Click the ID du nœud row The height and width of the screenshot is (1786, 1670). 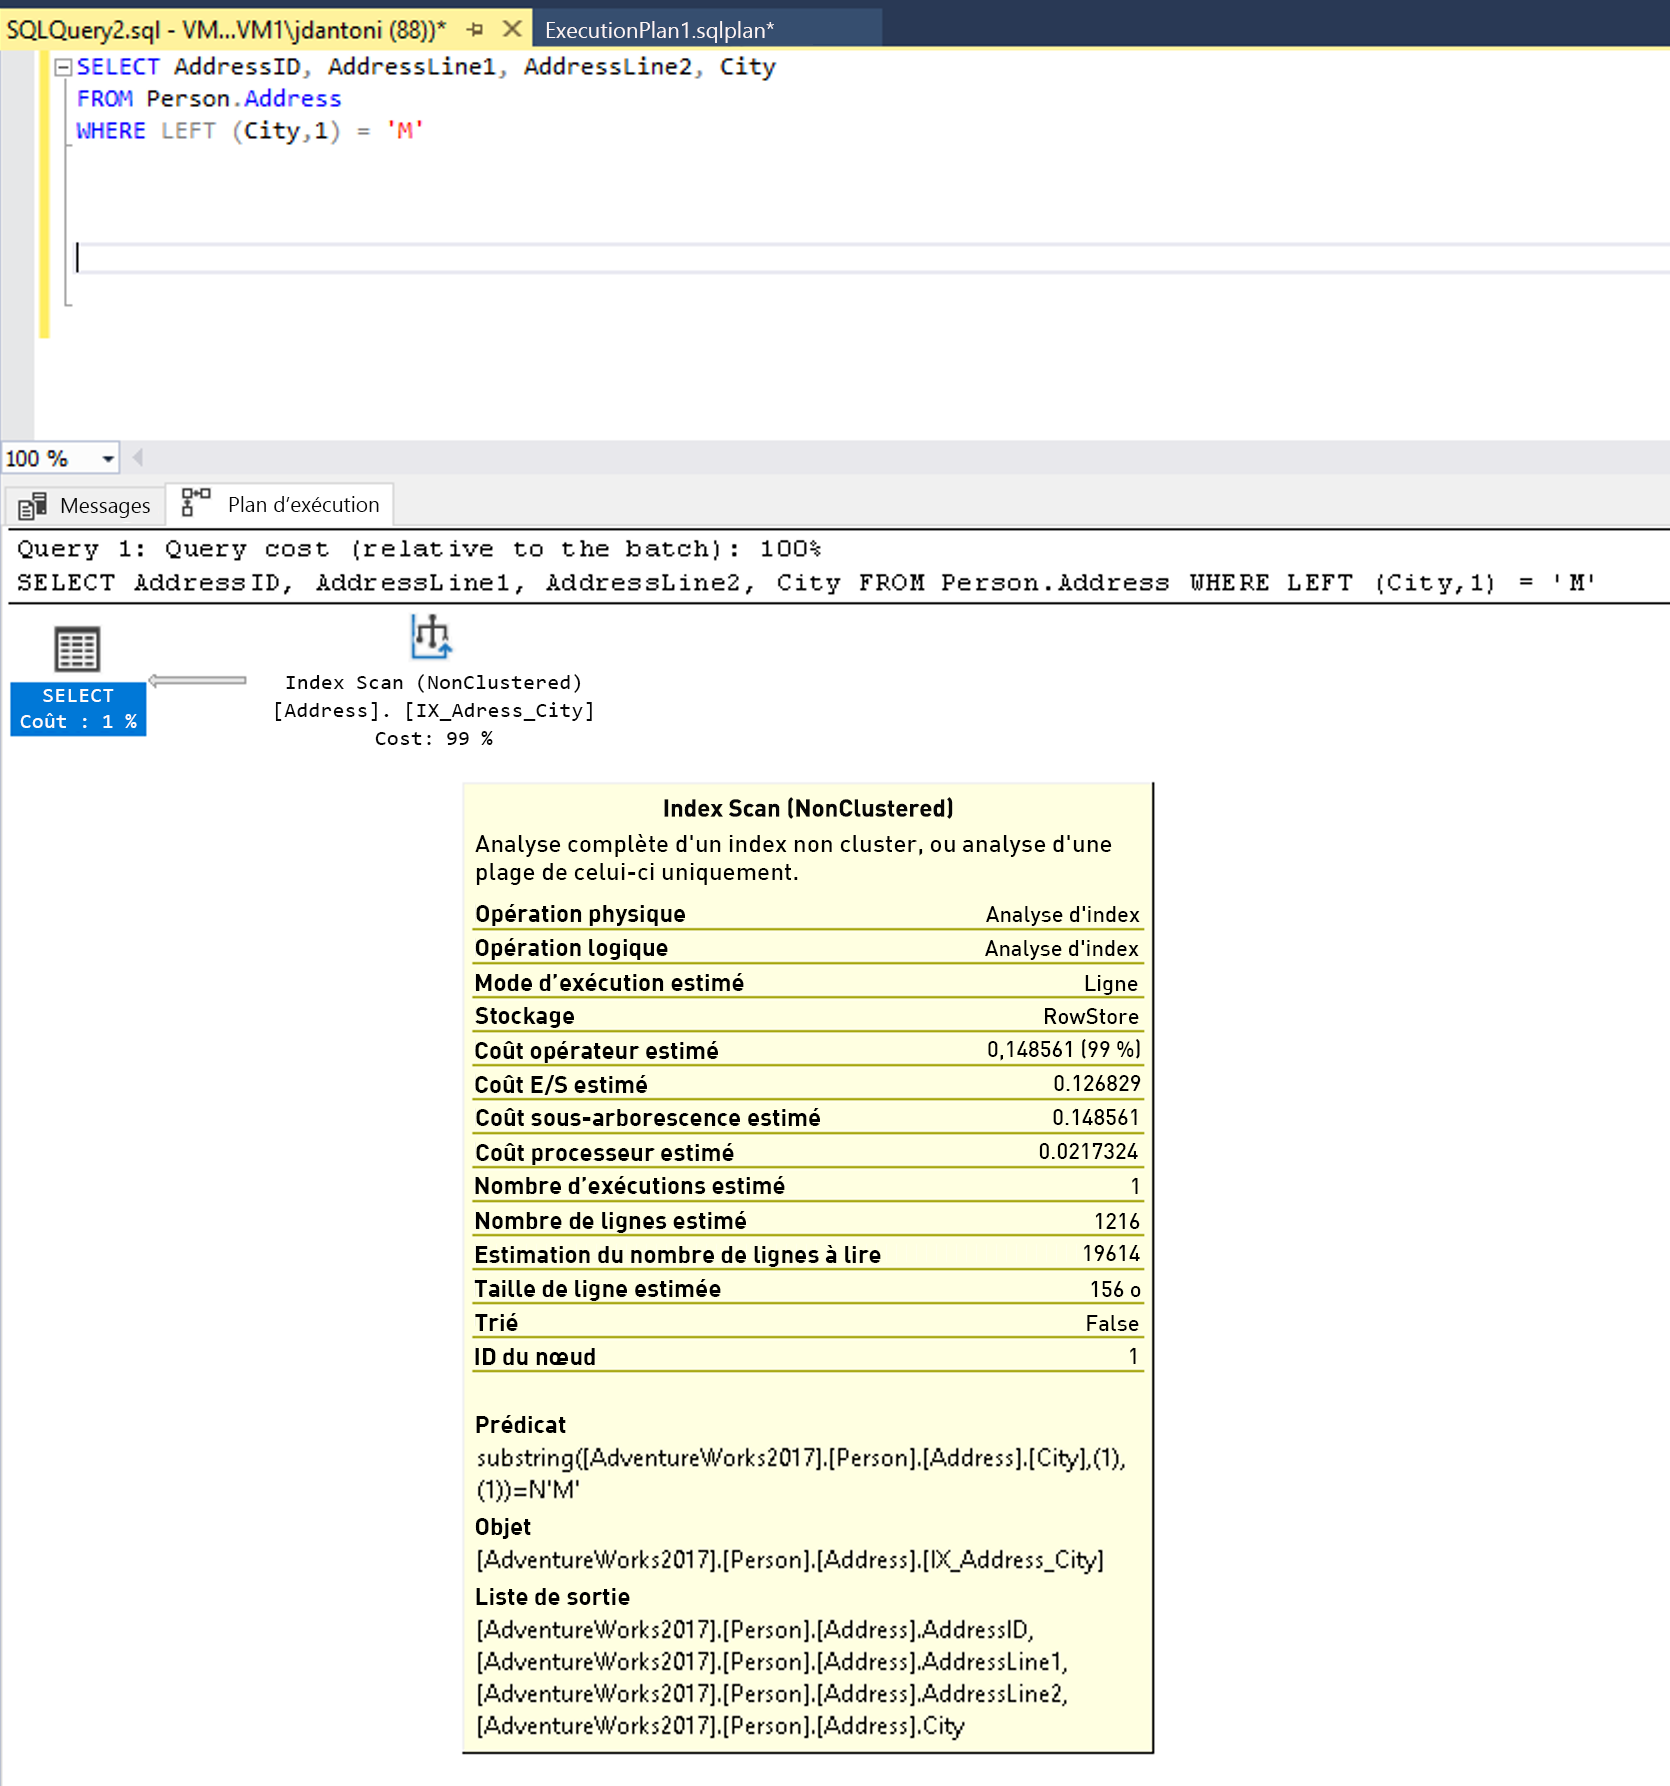(808, 1356)
